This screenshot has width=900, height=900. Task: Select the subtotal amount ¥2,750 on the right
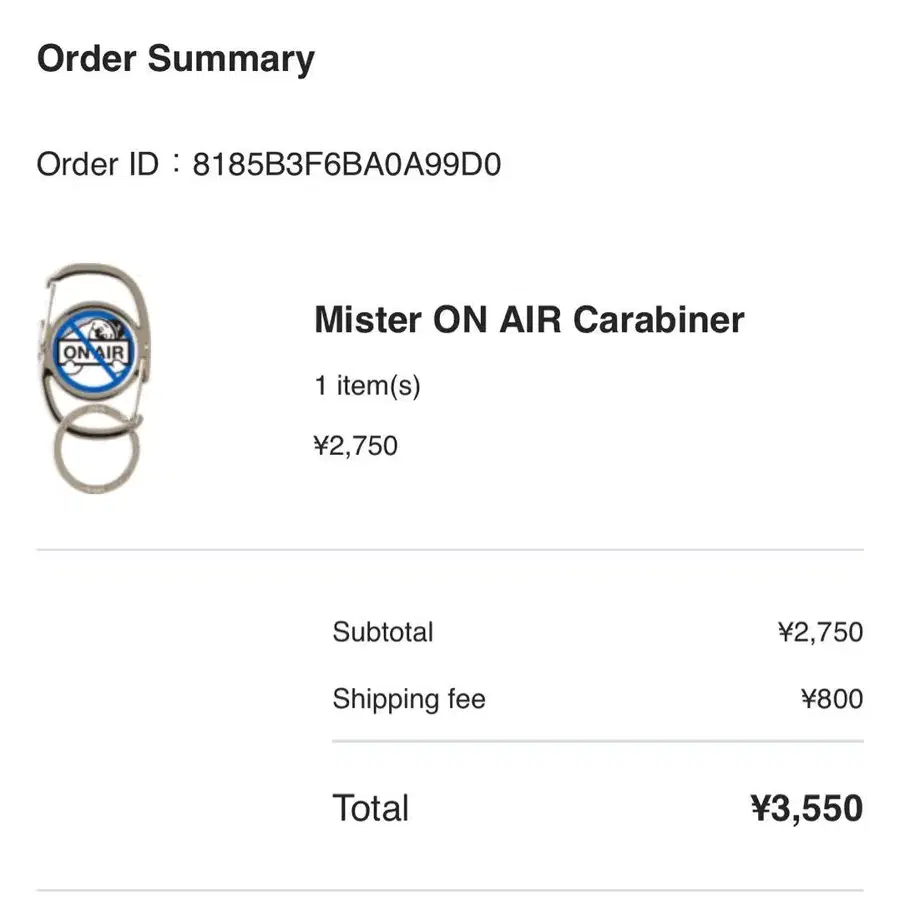pyautogui.click(x=819, y=632)
